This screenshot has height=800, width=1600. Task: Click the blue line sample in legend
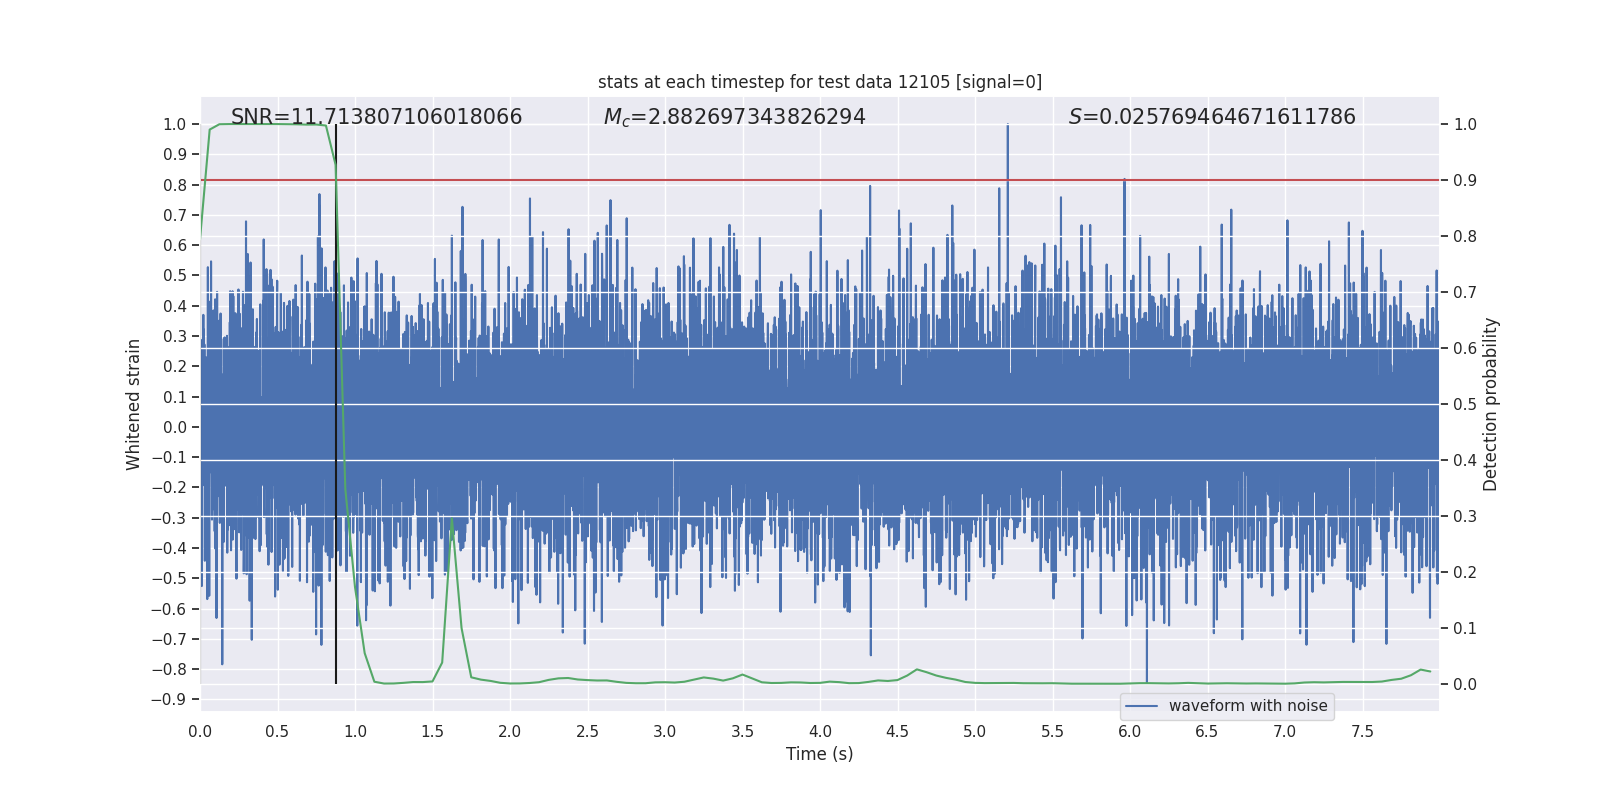[x=1141, y=706]
